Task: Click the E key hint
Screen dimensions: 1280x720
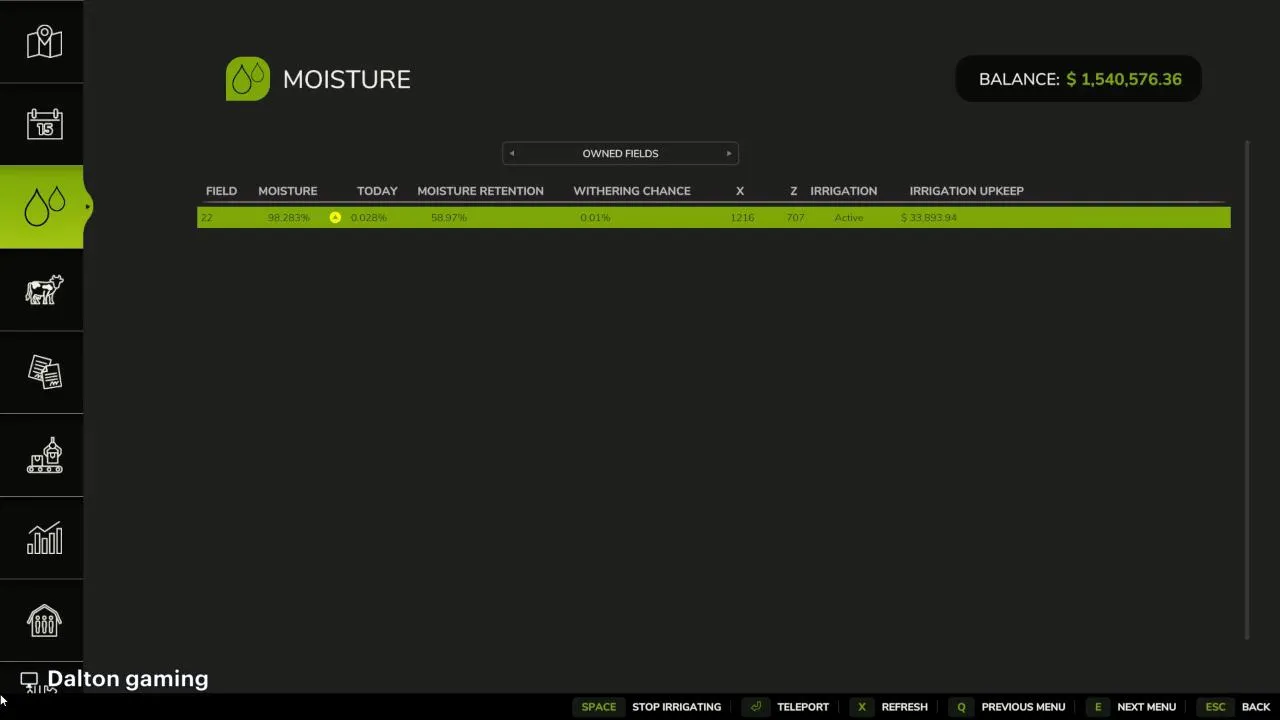Action: click(x=1097, y=707)
